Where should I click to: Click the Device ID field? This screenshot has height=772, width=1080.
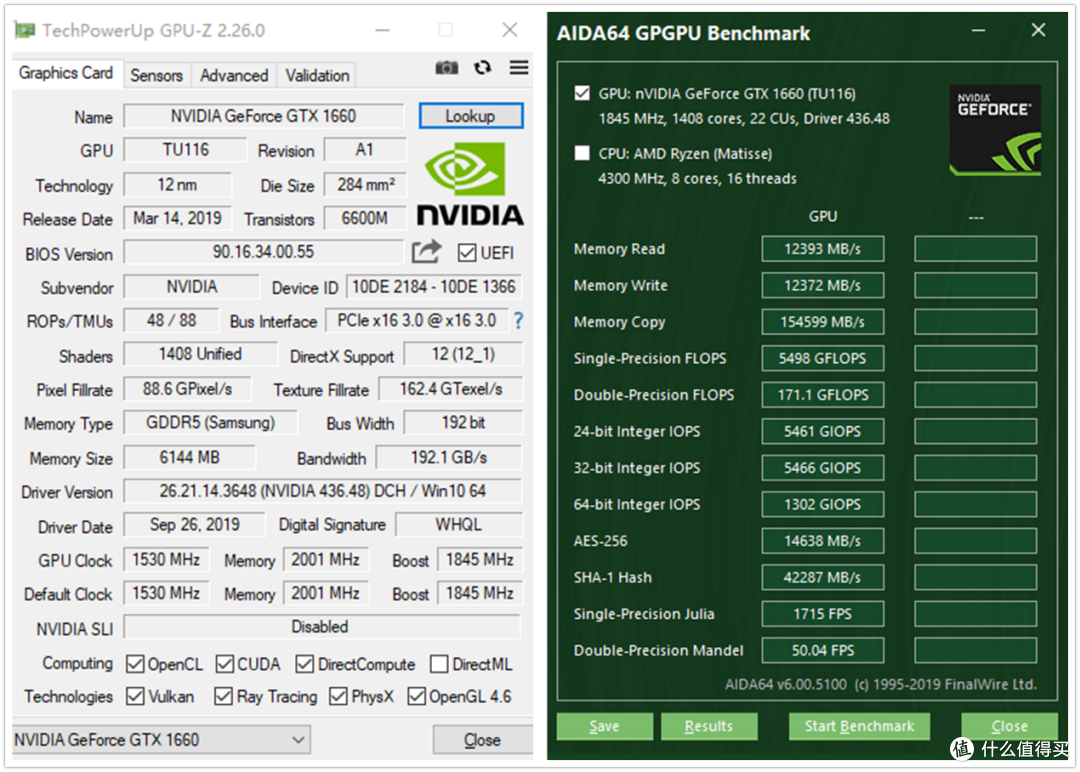[x=433, y=286]
